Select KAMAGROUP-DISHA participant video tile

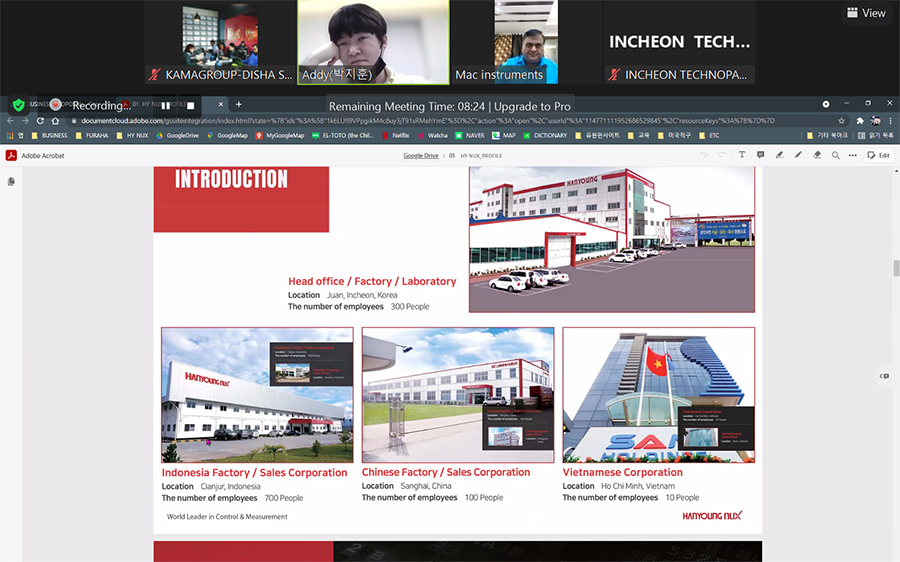(220, 42)
